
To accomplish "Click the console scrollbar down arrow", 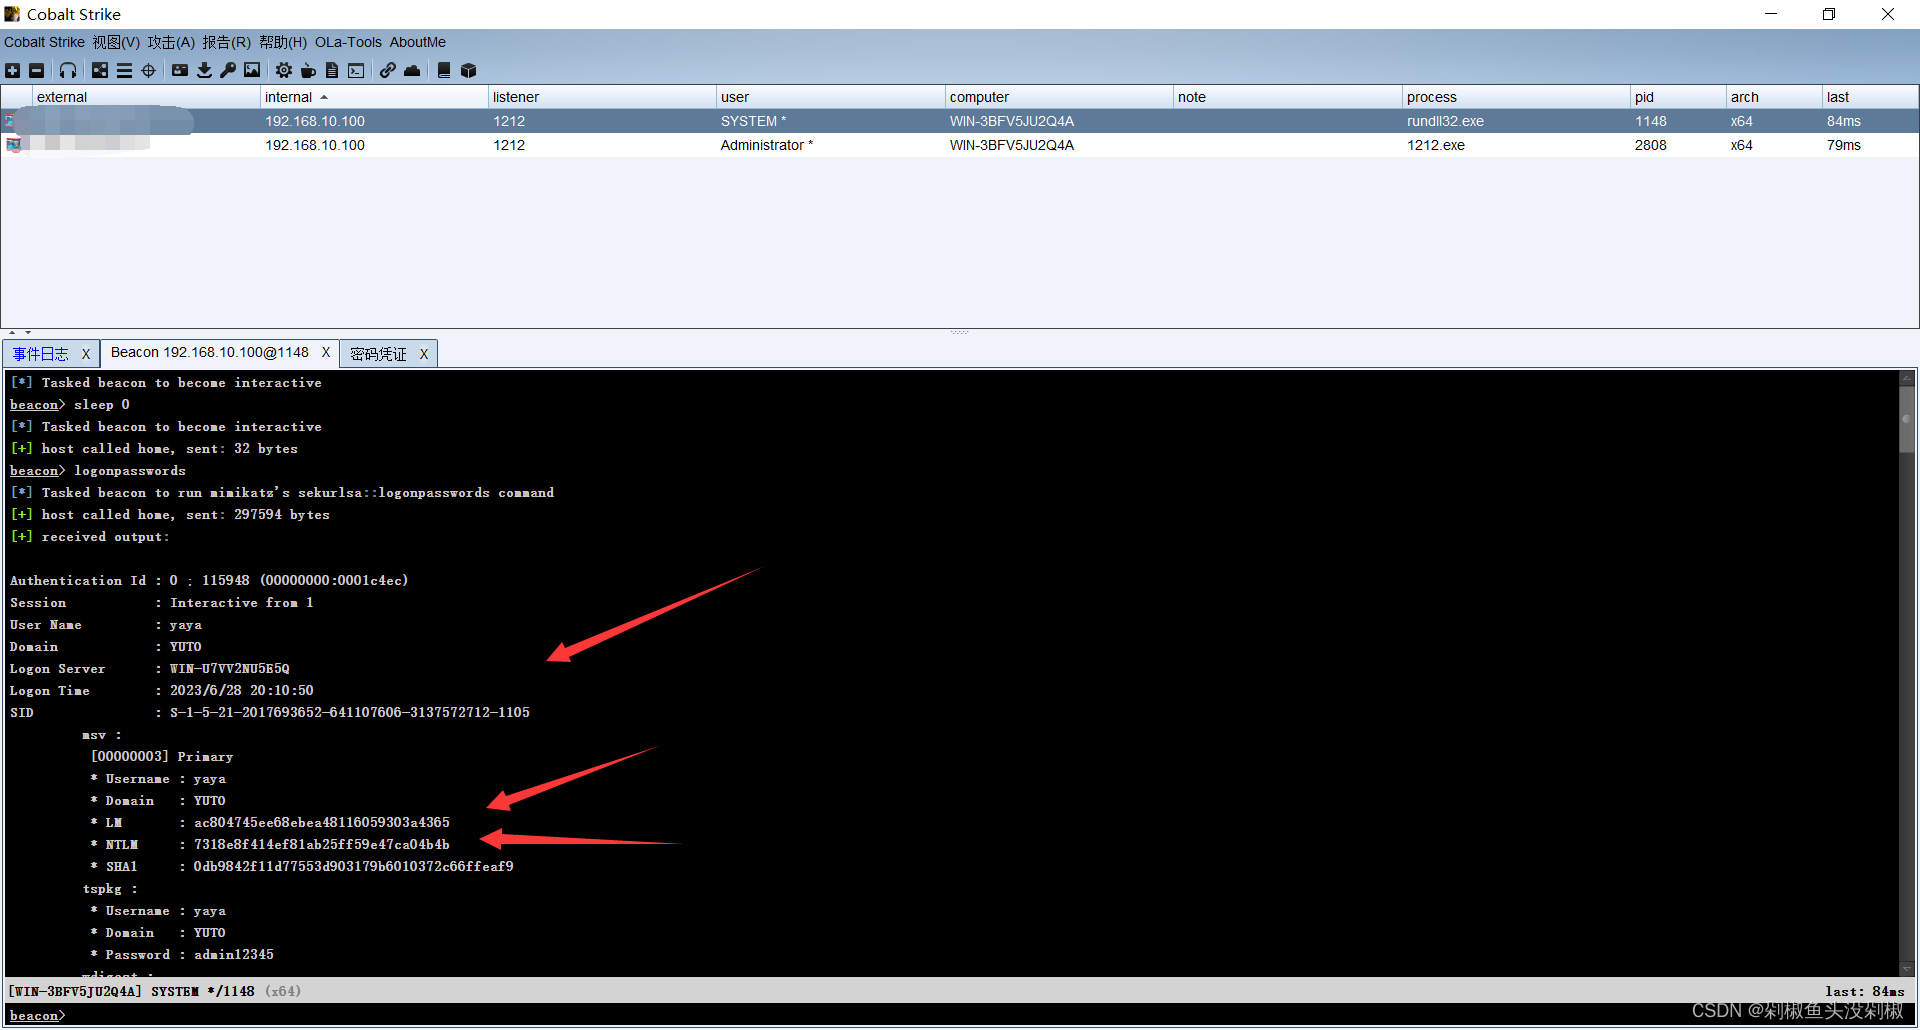I will click(x=1907, y=968).
